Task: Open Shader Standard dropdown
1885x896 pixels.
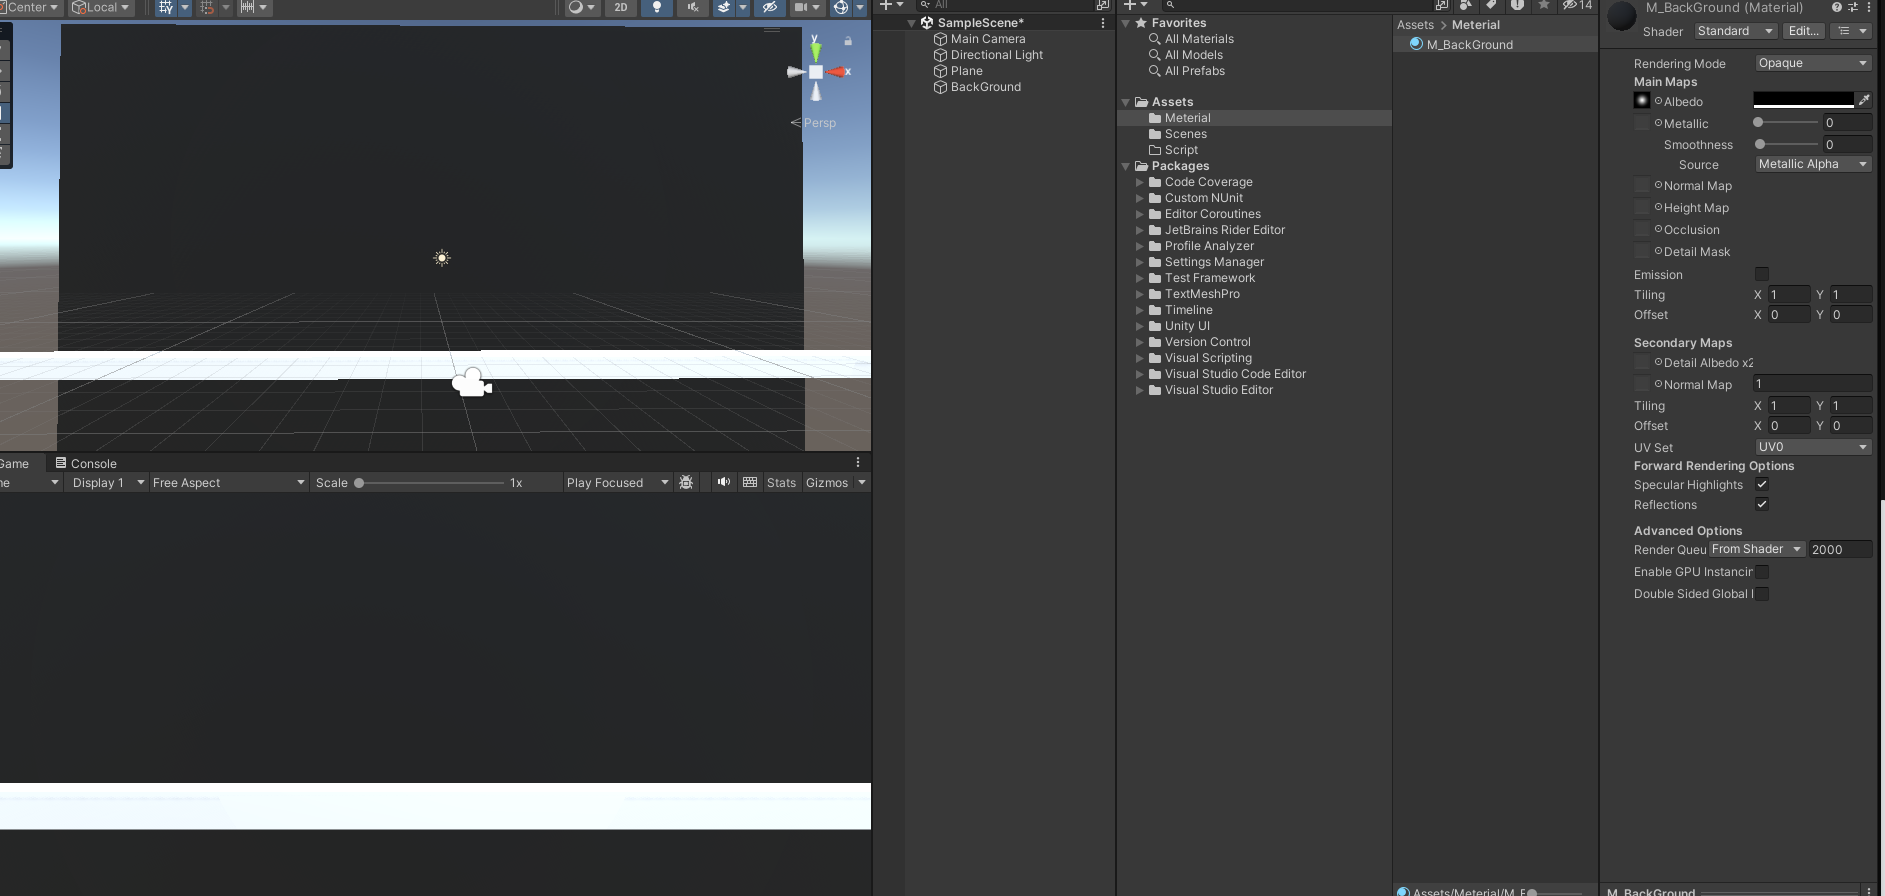Action: pyautogui.click(x=1735, y=31)
